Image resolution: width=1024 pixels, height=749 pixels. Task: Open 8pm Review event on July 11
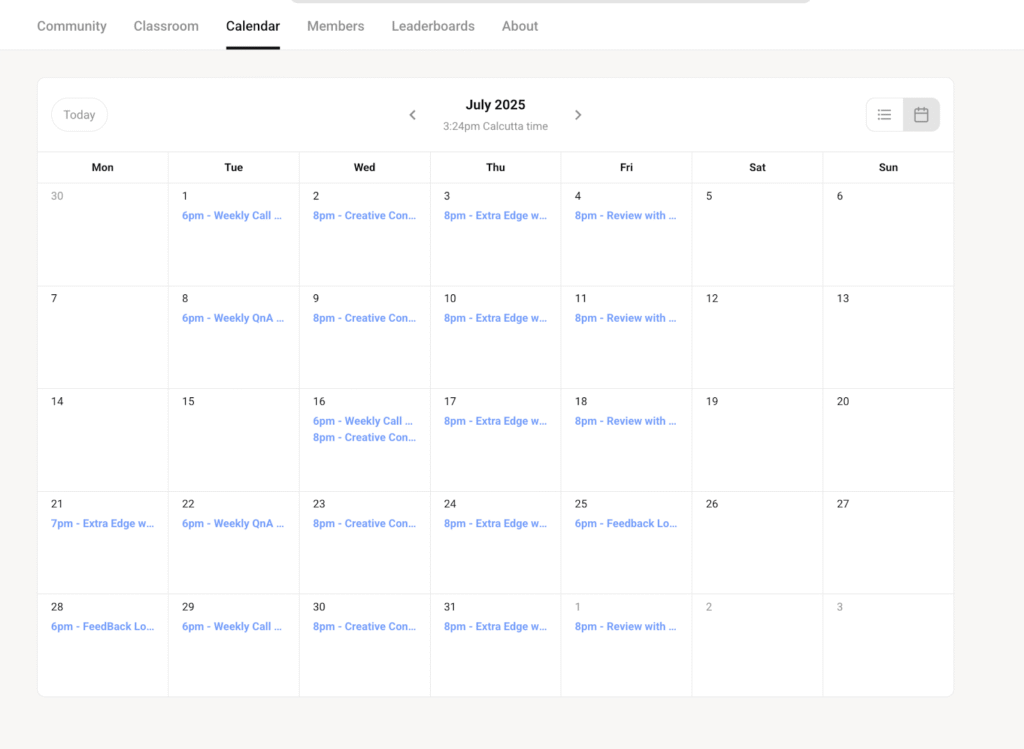[626, 318]
